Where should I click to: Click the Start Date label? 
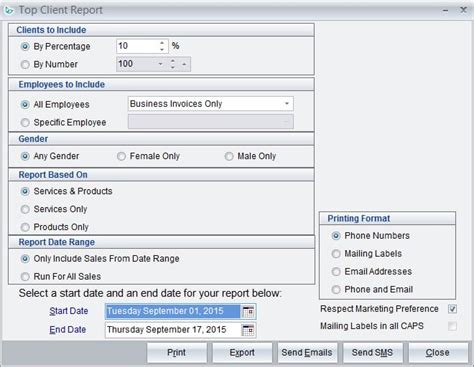69,311
